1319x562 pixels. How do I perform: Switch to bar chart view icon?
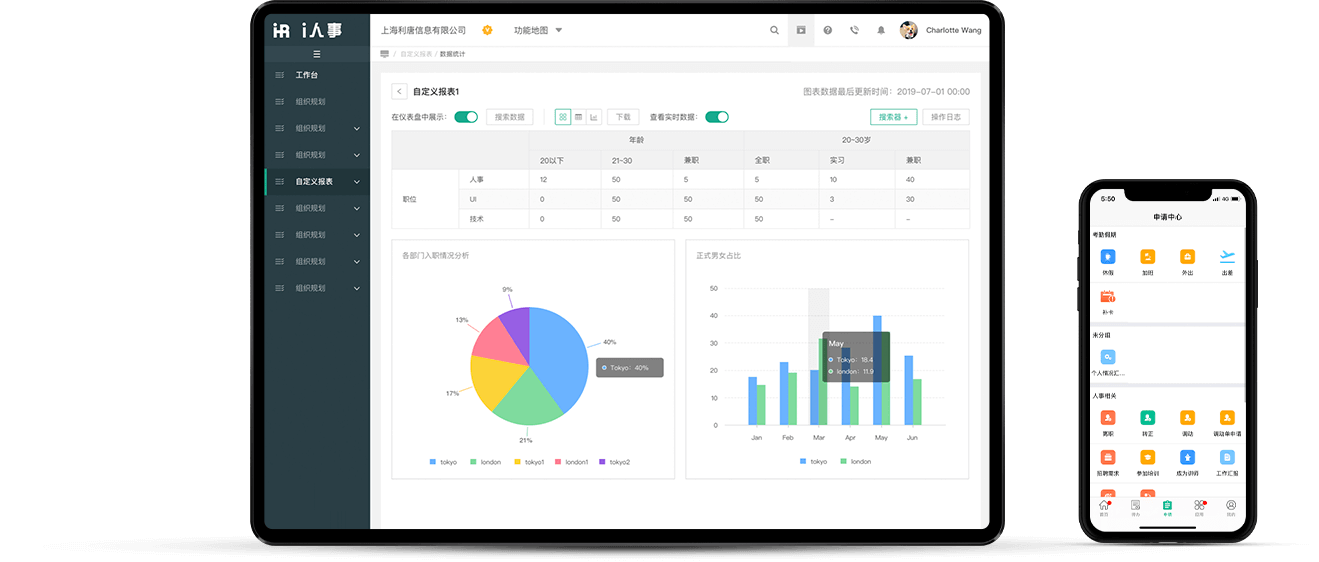coord(594,117)
